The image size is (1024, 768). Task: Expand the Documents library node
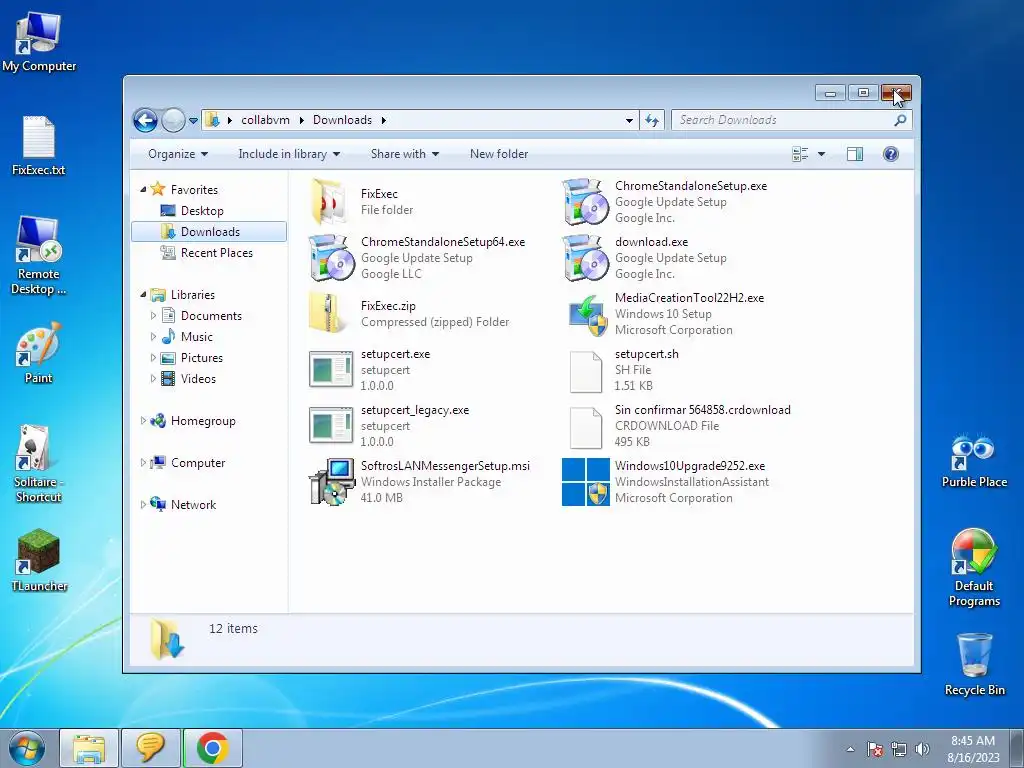[153, 315]
